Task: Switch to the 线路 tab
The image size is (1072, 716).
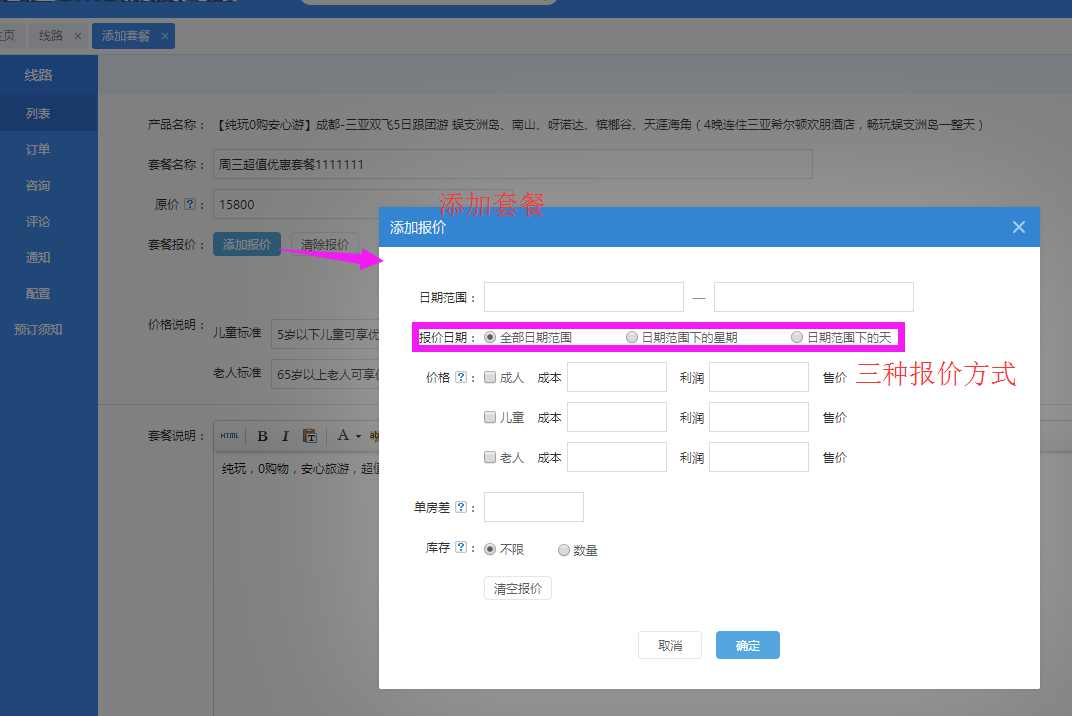Action: (x=51, y=36)
